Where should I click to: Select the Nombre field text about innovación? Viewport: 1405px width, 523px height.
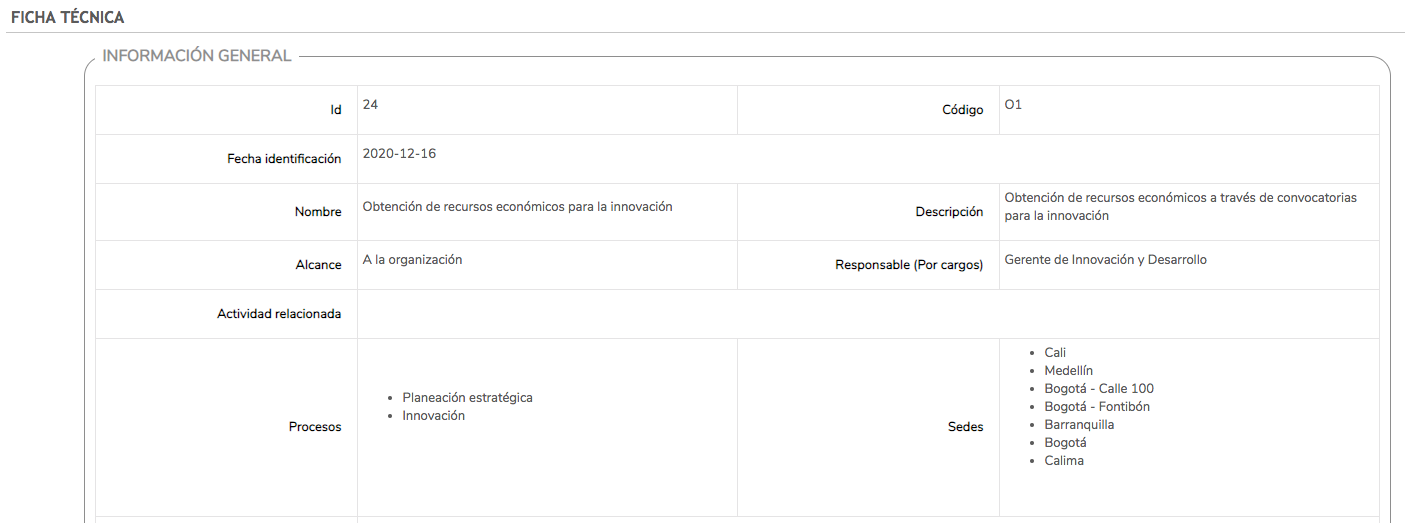coord(517,207)
